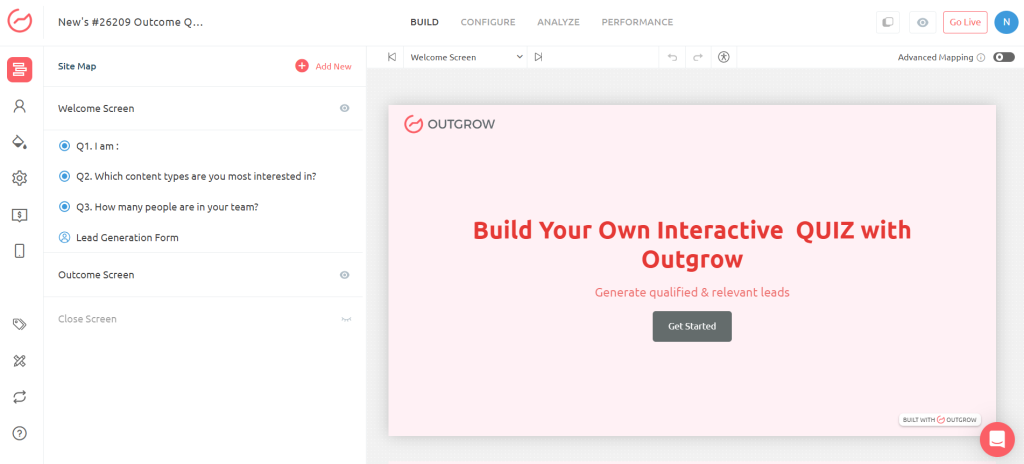The image size is (1024, 464).
Task: Open the mobile preview phone icon
Action: coord(19,251)
